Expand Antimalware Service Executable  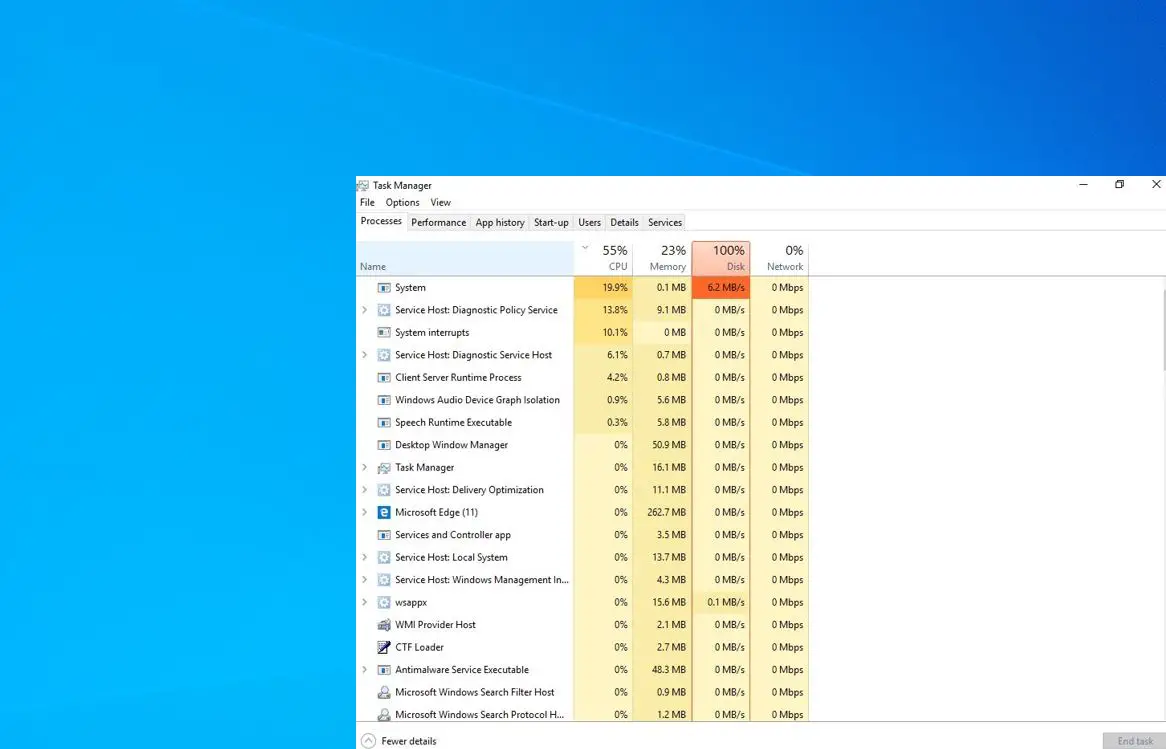pyautogui.click(x=364, y=670)
